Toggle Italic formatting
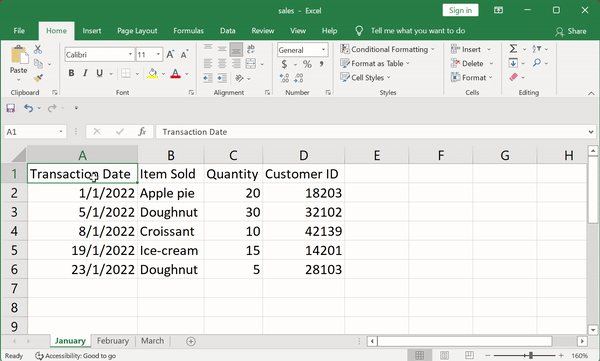This screenshot has width=600, height=361. click(85, 73)
